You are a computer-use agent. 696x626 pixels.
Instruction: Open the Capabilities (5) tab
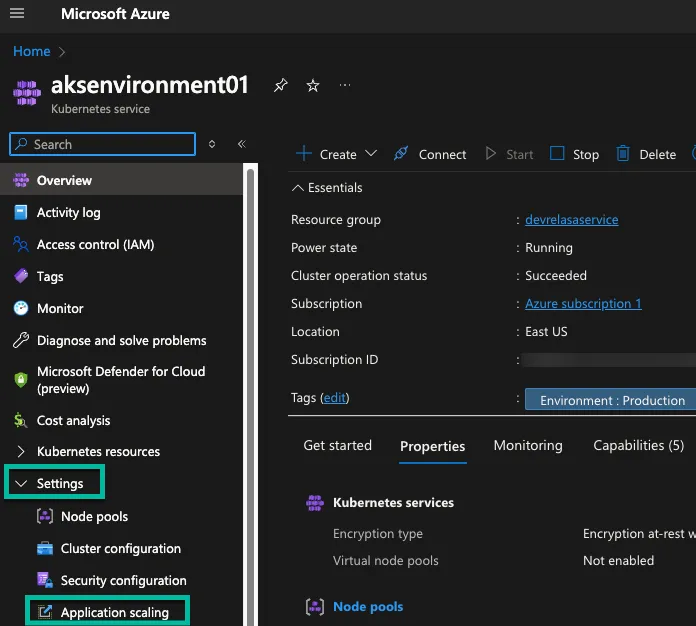pyautogui.click(x=638, y=445)
